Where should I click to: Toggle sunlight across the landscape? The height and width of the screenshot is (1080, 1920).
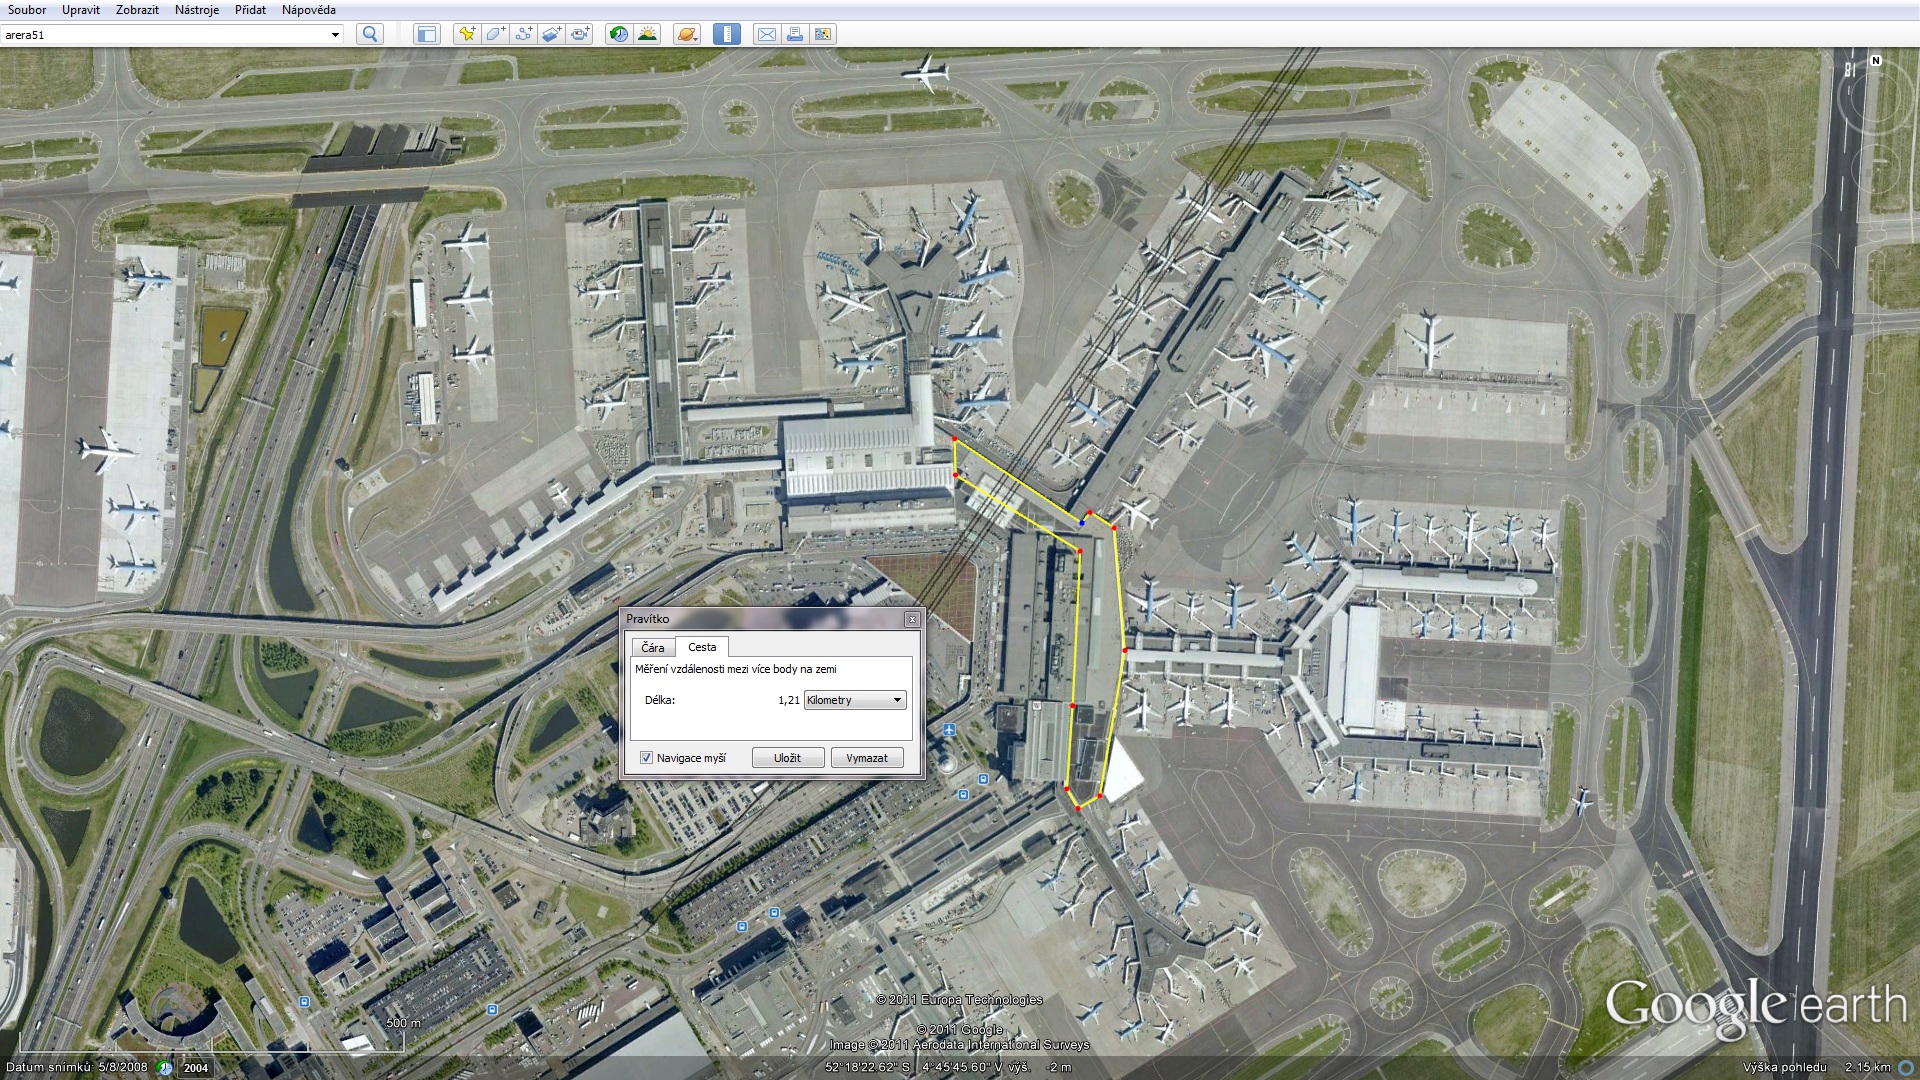pos(647,34)
